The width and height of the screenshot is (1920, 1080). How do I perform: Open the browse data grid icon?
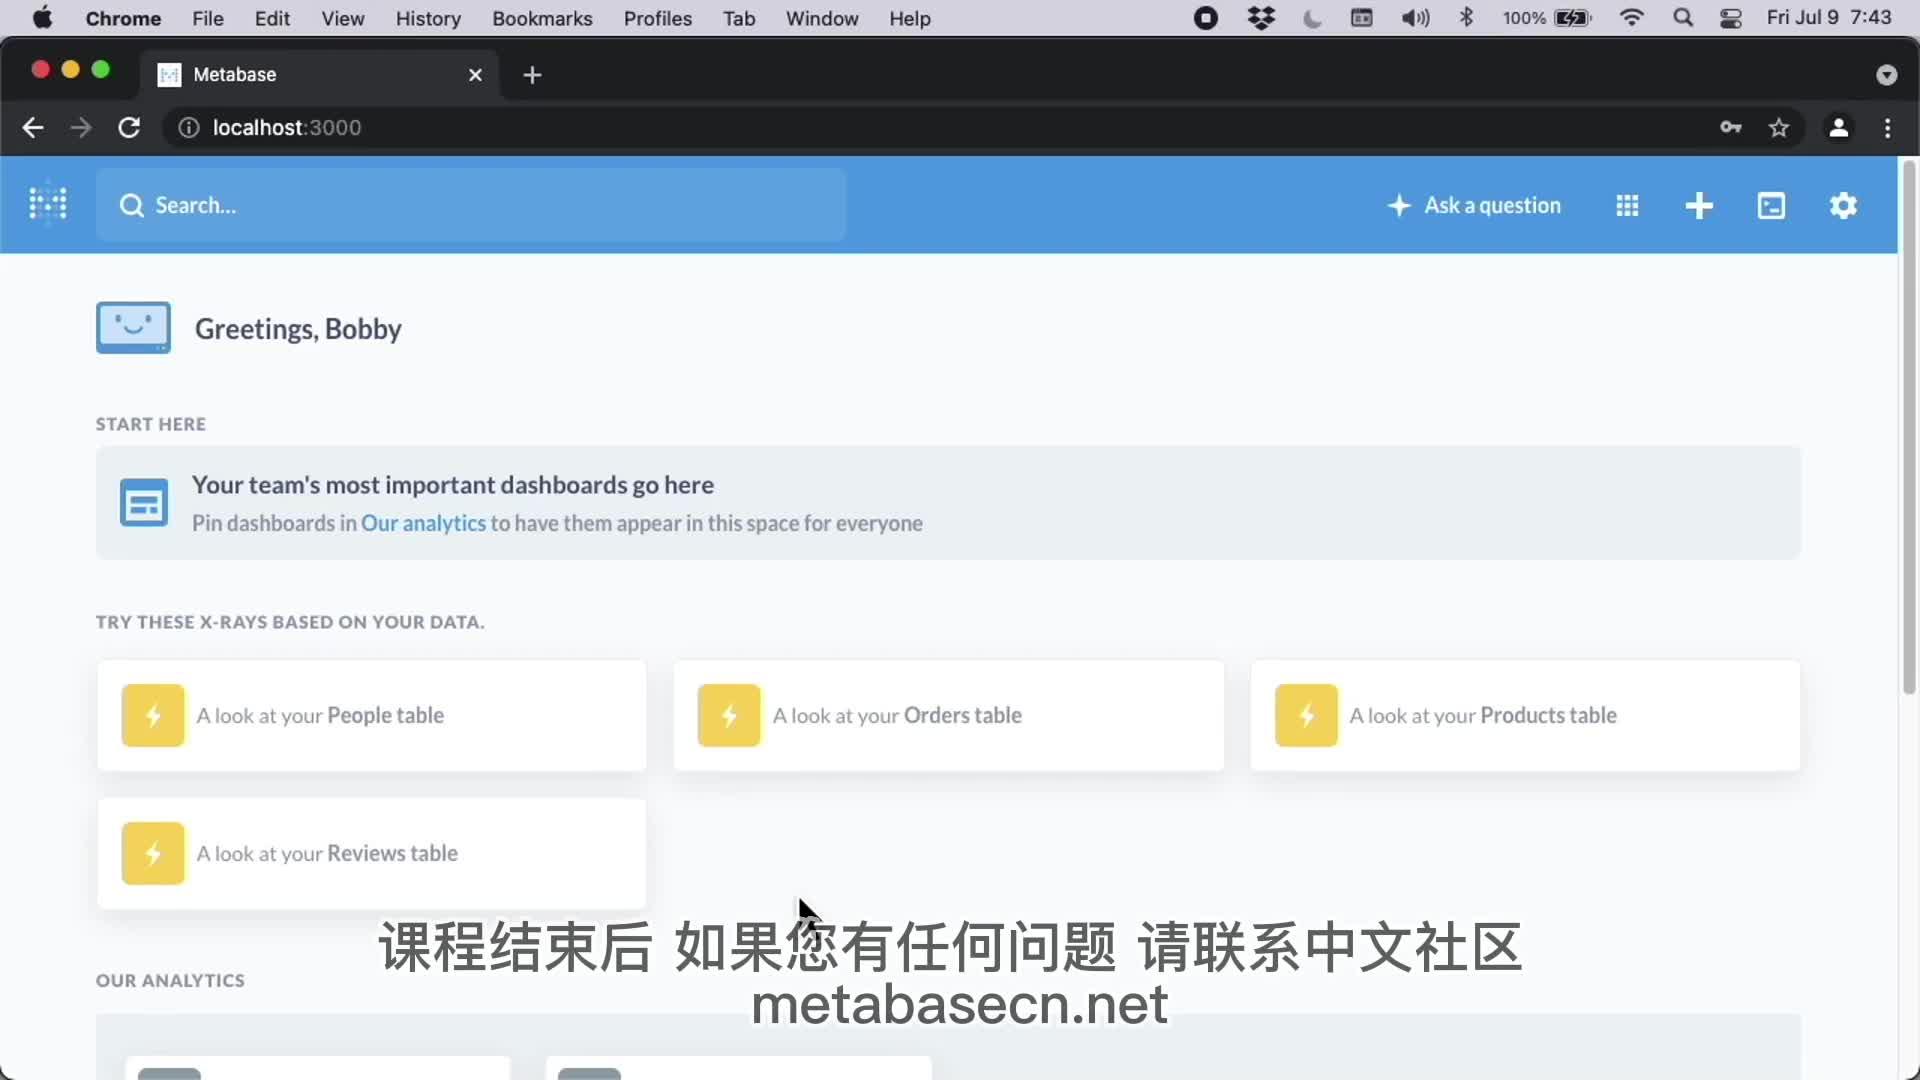(1627, 205)
